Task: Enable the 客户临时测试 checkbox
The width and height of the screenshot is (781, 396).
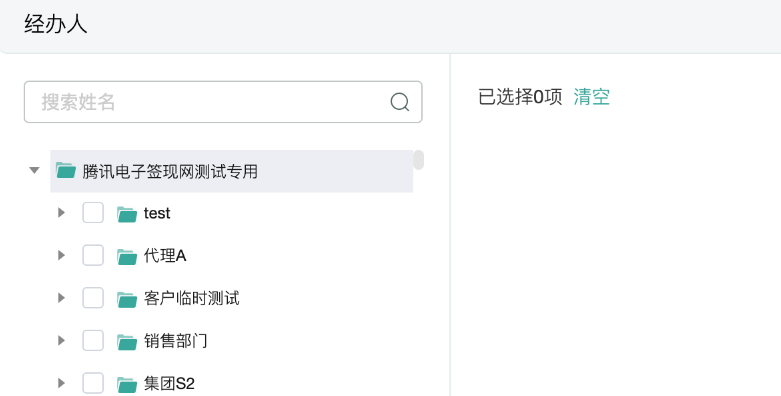Action: pos(93,298)
